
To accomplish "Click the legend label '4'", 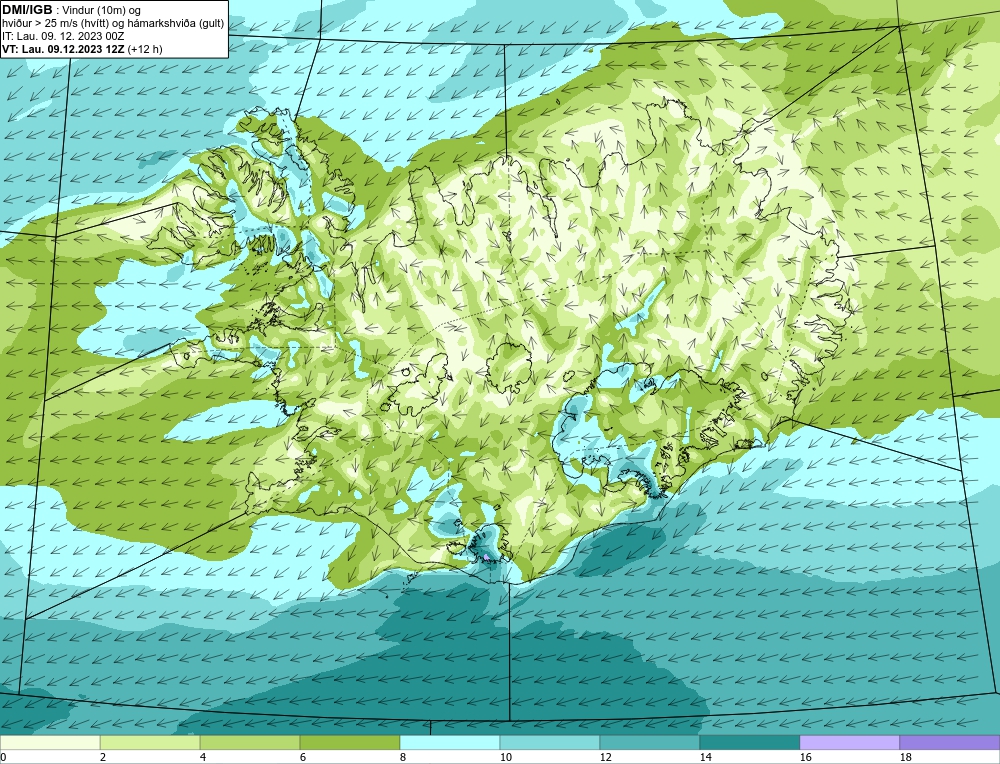I will (203, 757).
